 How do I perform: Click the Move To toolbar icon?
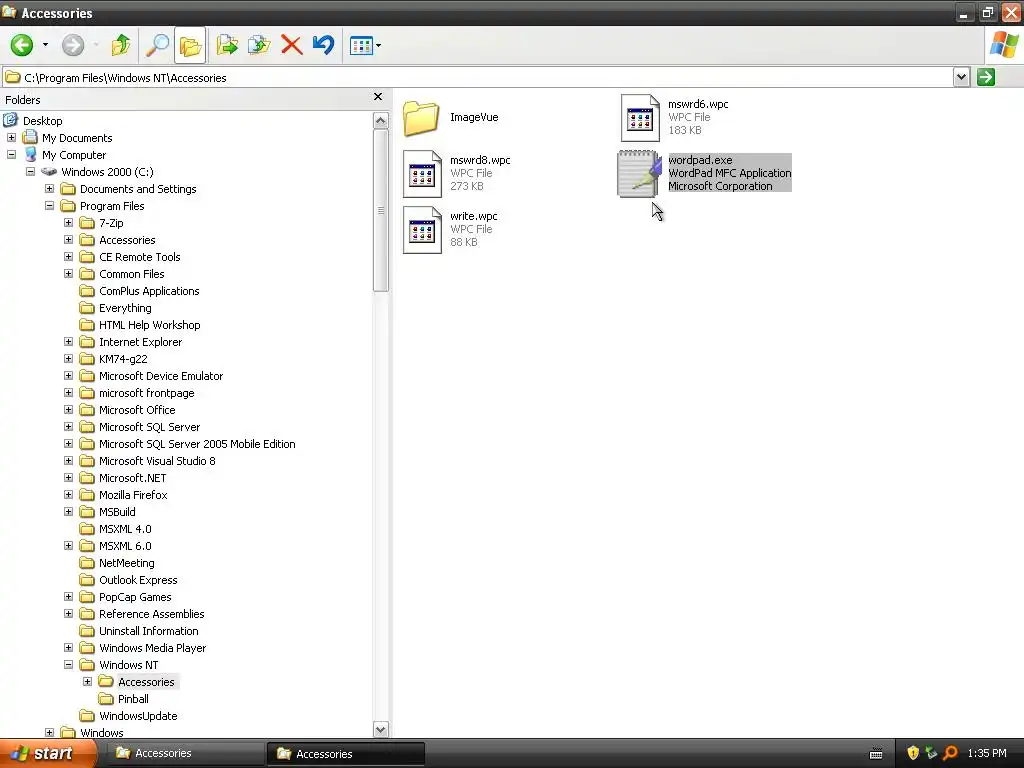coord(227,45)
